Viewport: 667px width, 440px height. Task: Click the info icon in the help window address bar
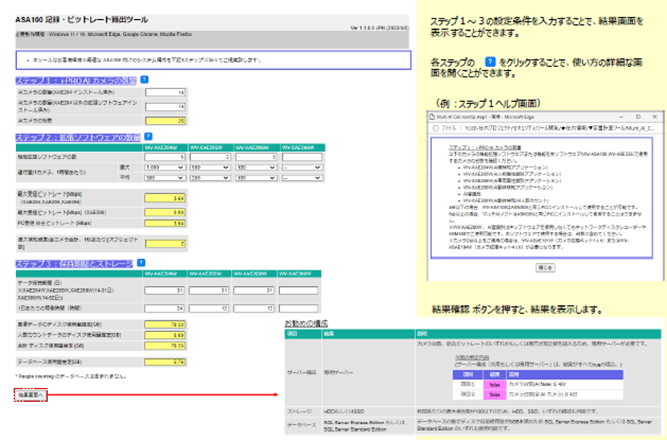(x=435, y=128)
